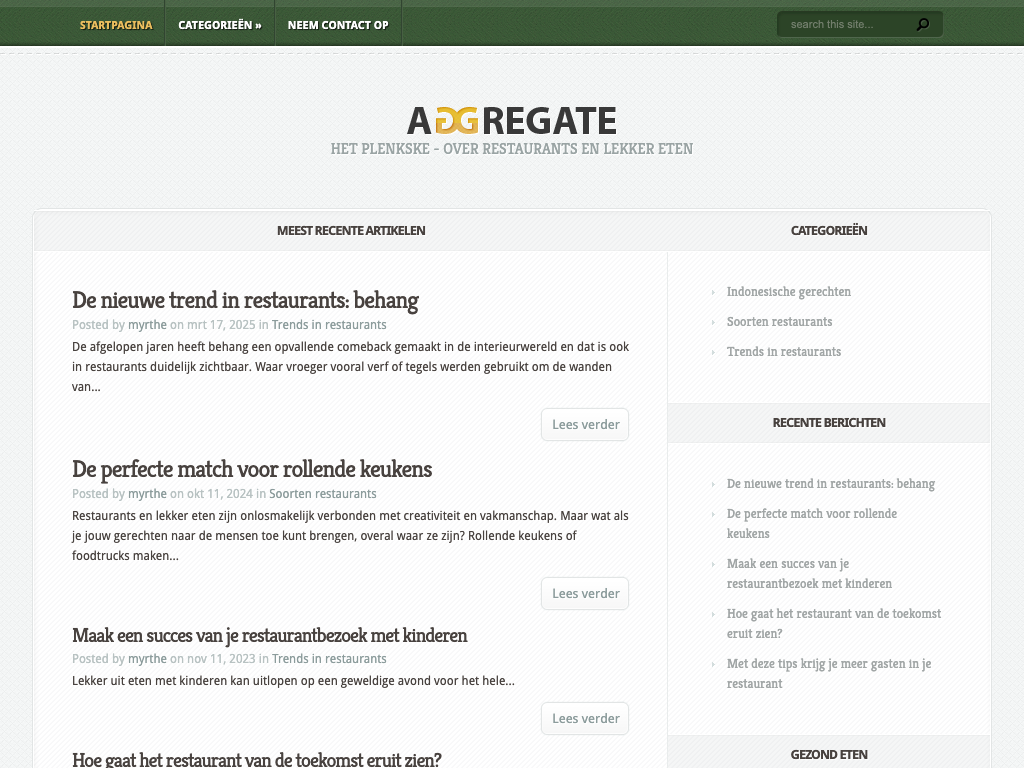Open article title 'De perfecte match voor rollende keukens'
This screenshot has width=1024, height=768.
point(252,469)
